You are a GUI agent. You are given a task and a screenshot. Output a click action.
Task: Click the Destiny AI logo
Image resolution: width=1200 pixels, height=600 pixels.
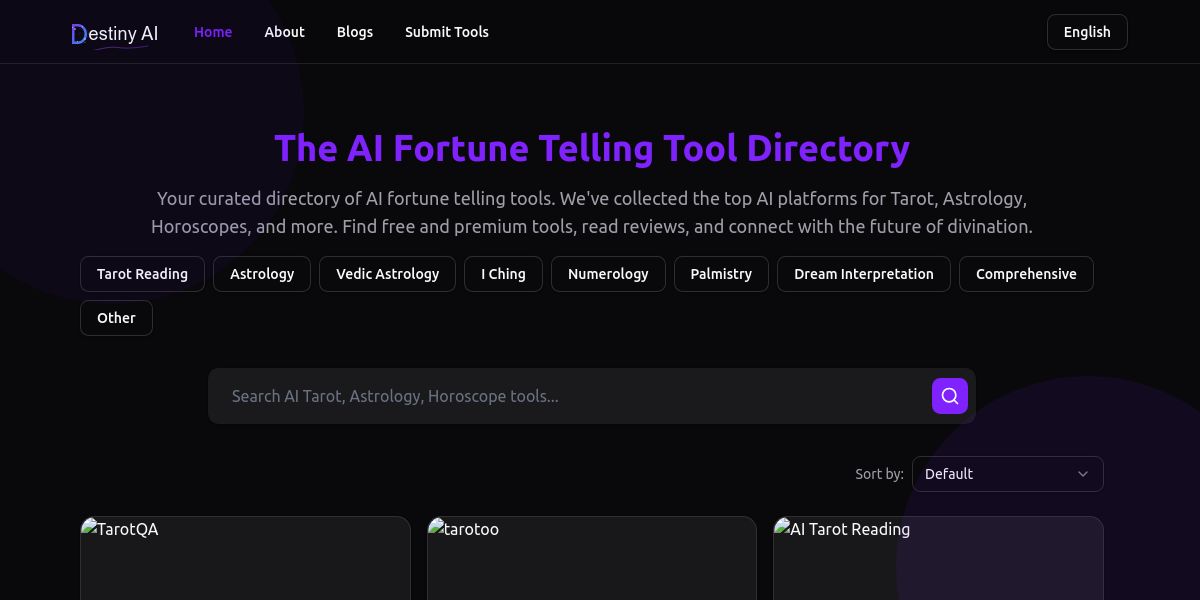click(x=115, y=33)
